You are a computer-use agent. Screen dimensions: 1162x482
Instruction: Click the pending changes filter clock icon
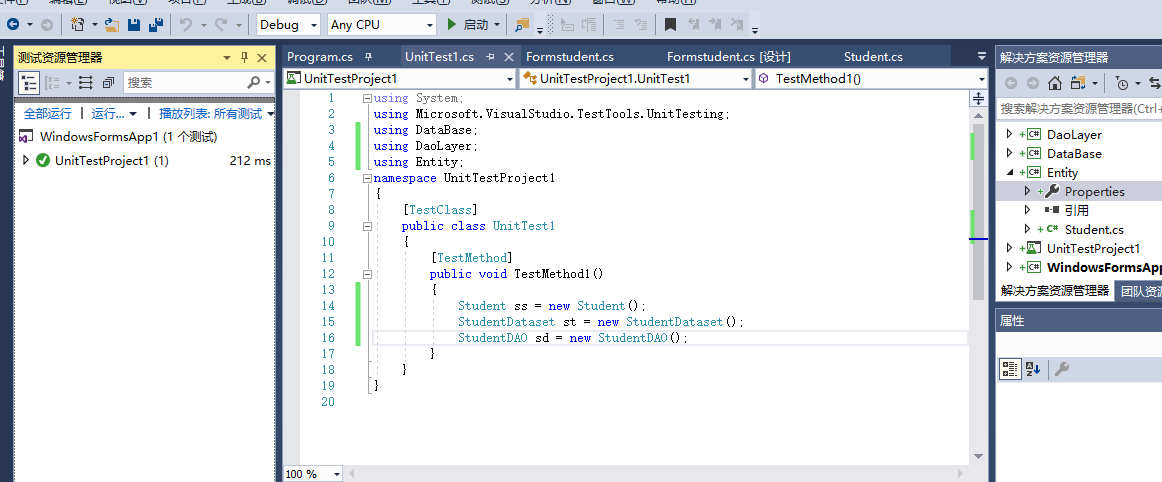1121,83
